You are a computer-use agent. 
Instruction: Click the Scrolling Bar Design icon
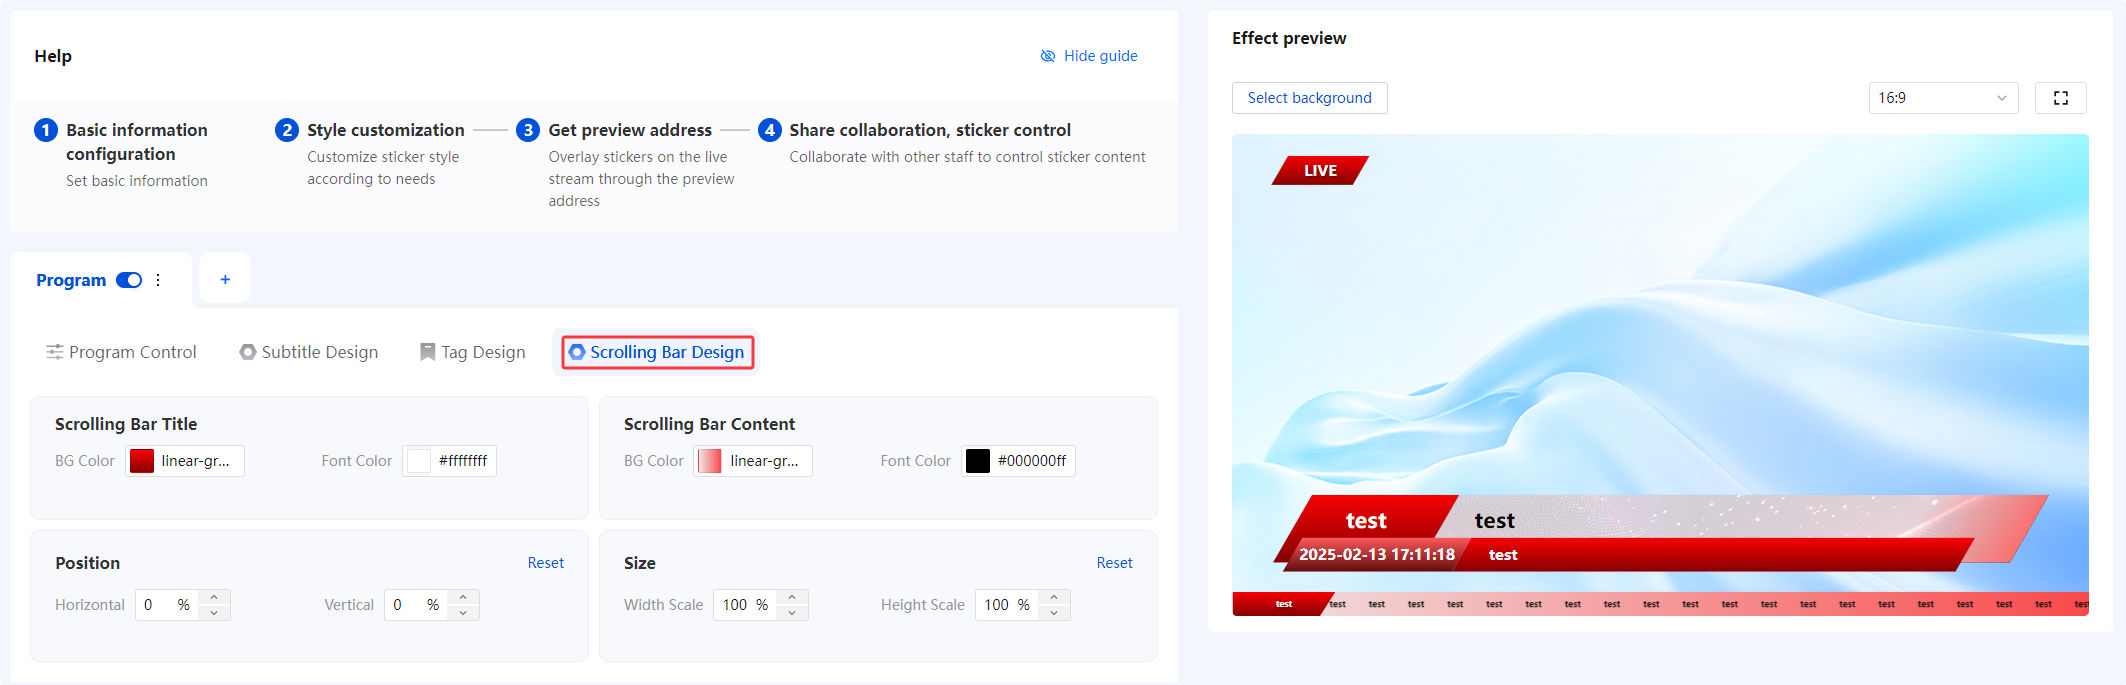pyautogui.click(x=577, y=352)
